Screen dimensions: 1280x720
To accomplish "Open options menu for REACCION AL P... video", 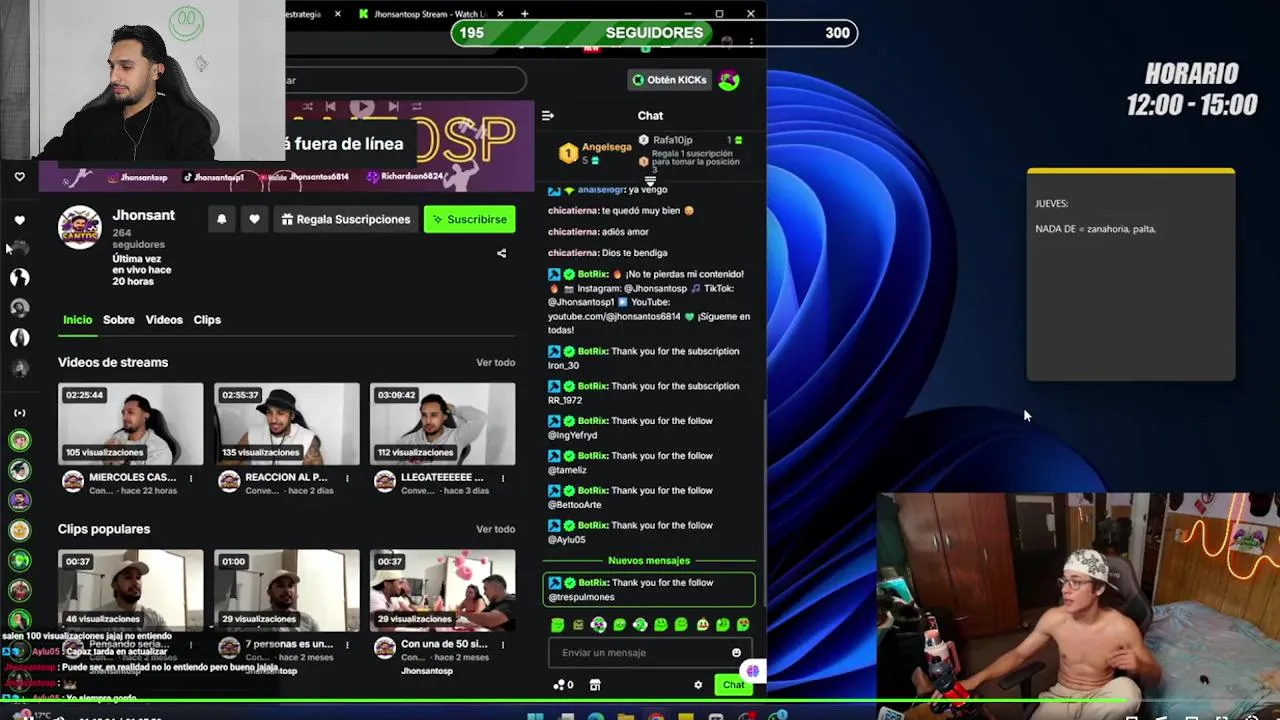I will [347, 478].
